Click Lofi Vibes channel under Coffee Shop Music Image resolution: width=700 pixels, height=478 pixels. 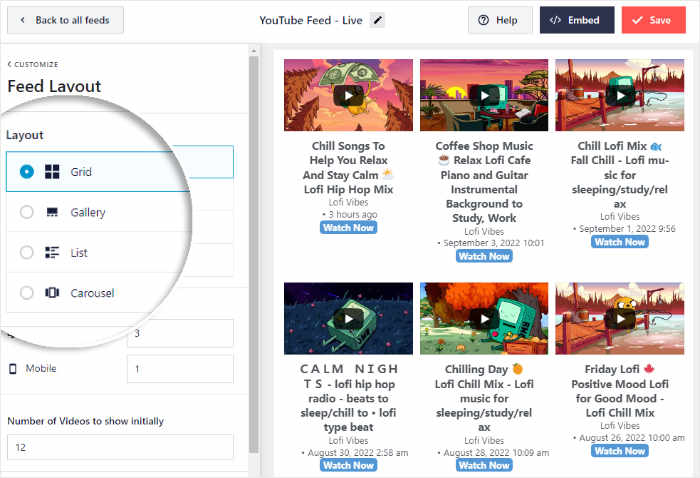484,232
